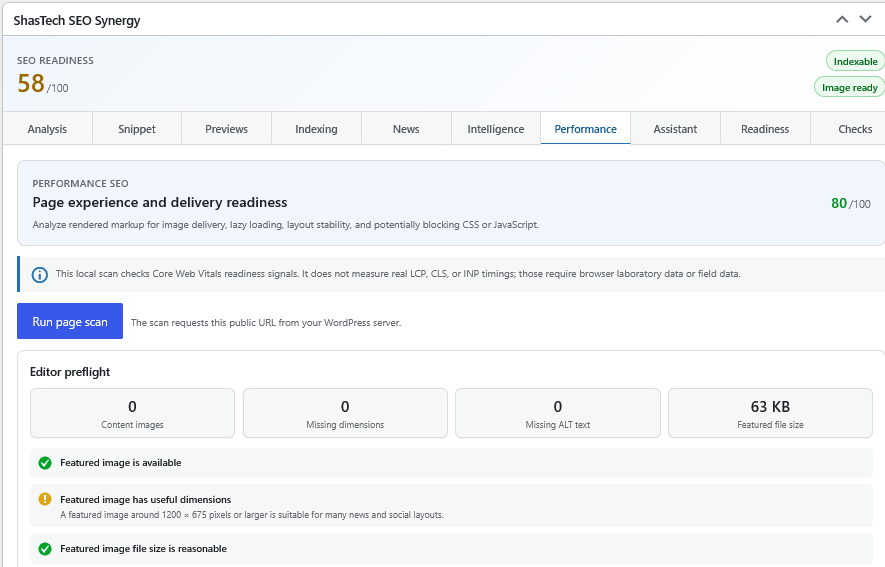885x567 pixels.
Task: Click heading Page experience and delivery readiness
Action: 160,202
